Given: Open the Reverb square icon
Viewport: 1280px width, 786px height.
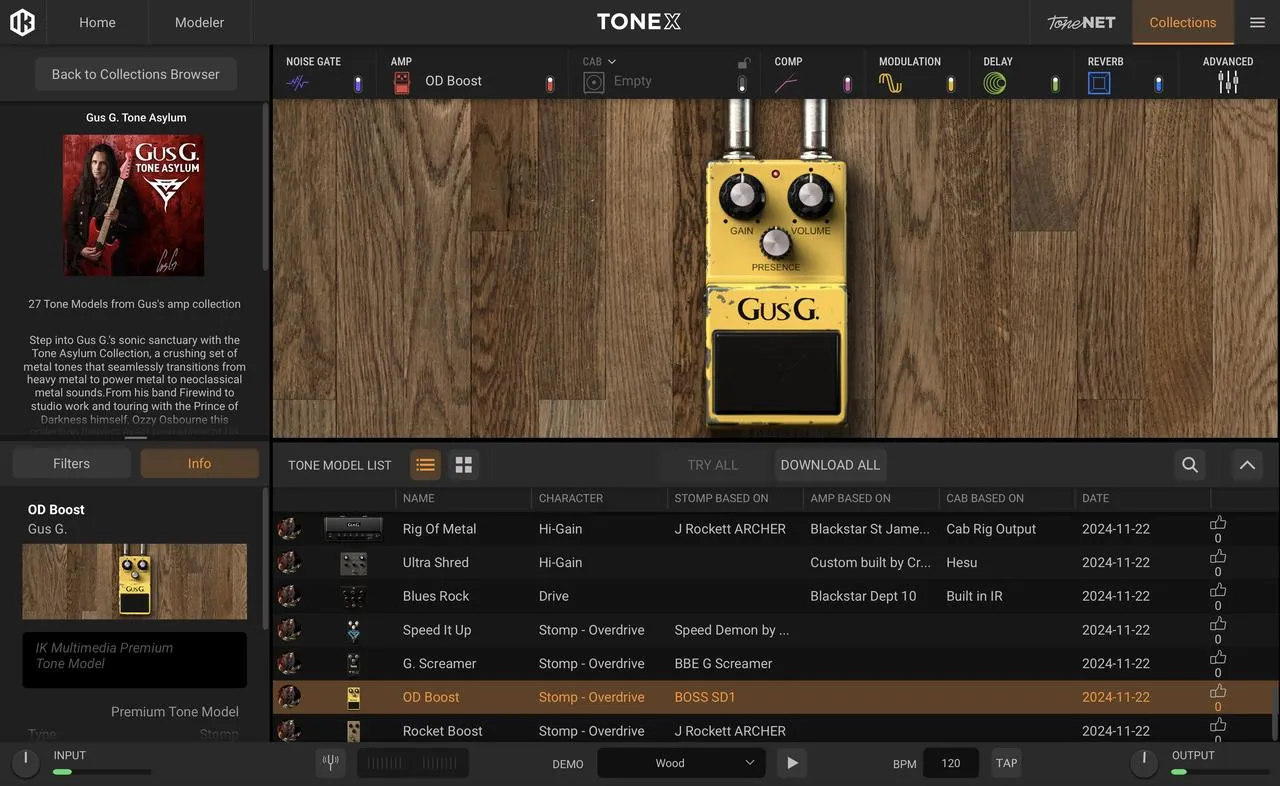Looking at the screenshot, I should click(x=1099, y=83).
